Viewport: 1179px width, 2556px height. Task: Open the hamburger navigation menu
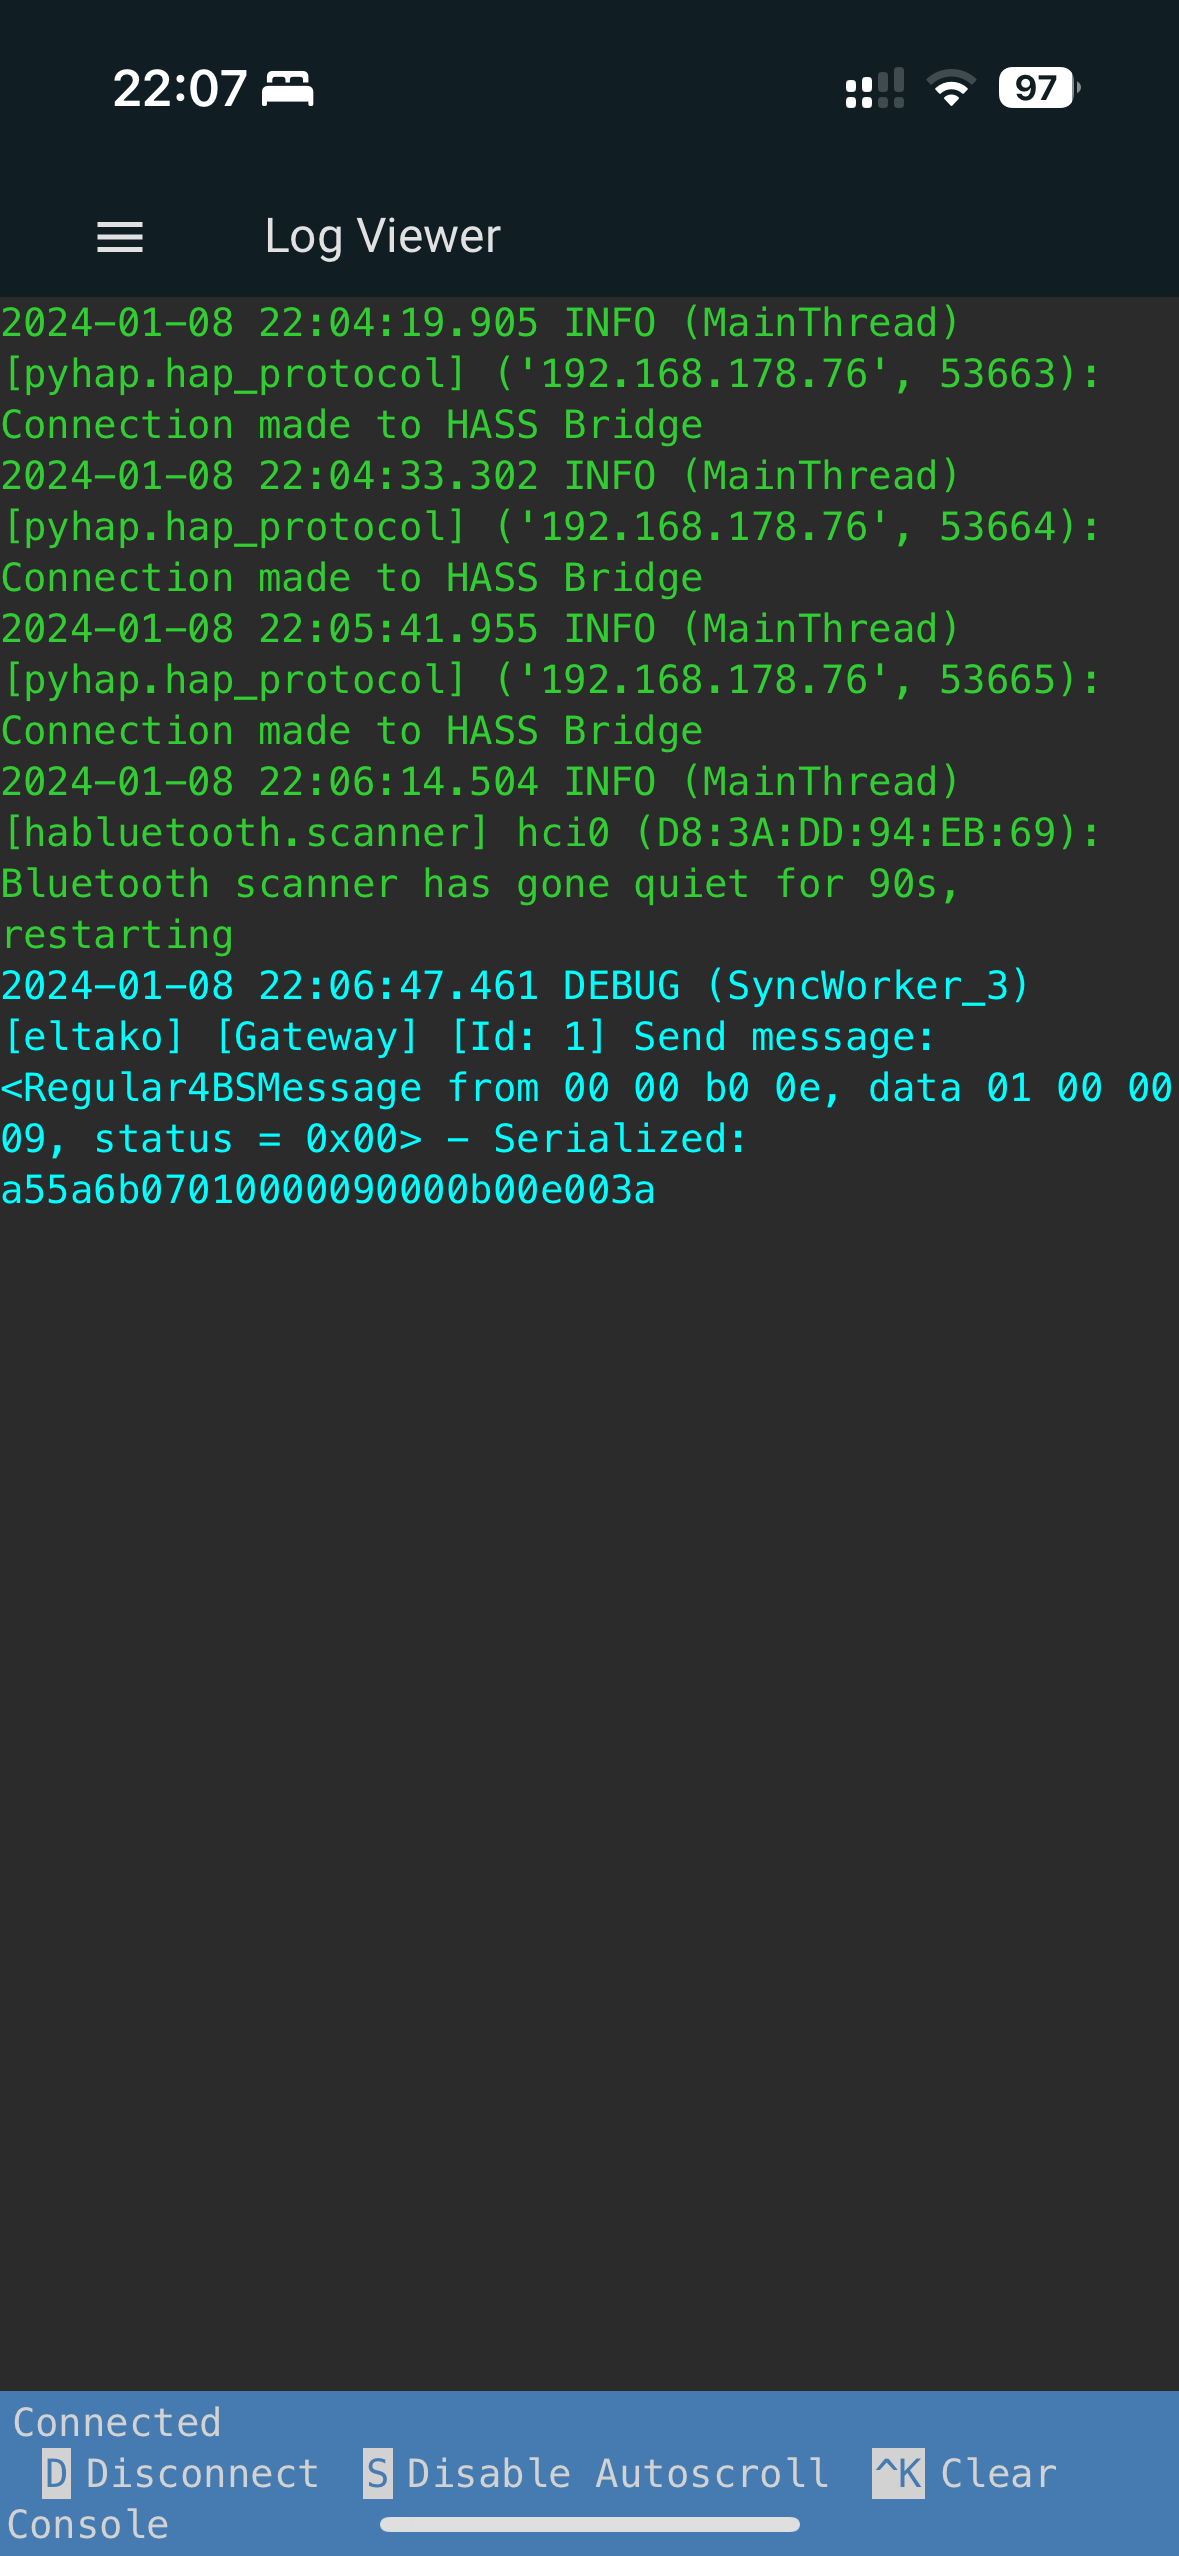tap(120, 237)
